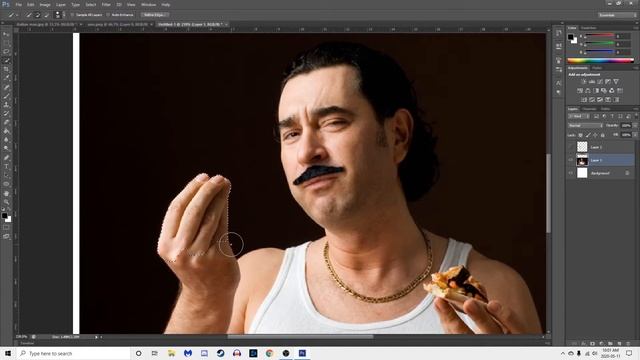Switch to the Swatches tab
The height and width of the screenshot is (360, 640).
pos(589,28)
